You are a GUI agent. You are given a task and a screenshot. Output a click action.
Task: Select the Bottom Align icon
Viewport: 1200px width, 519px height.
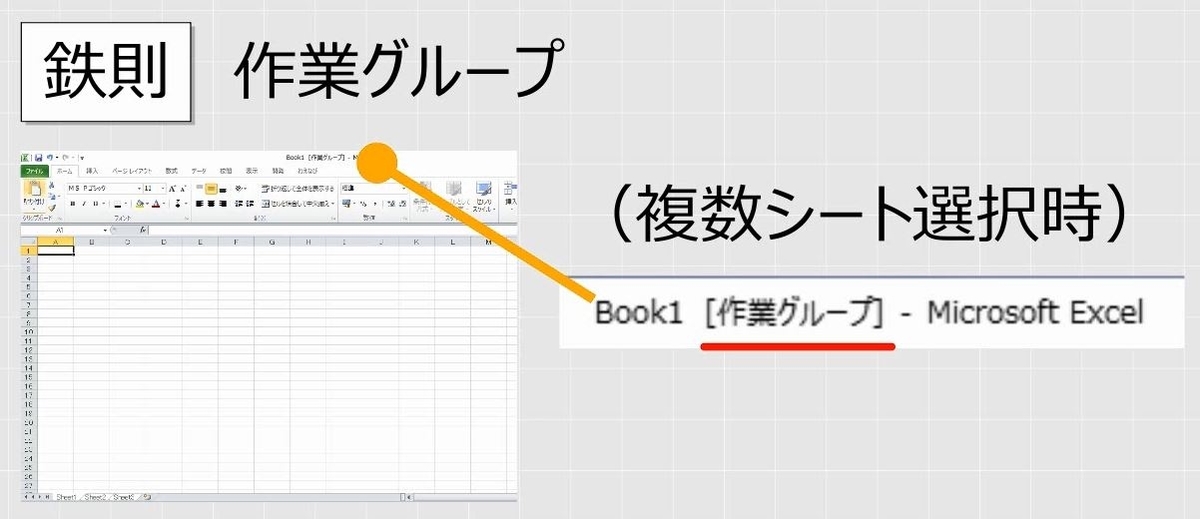click(x=223, y=189)
